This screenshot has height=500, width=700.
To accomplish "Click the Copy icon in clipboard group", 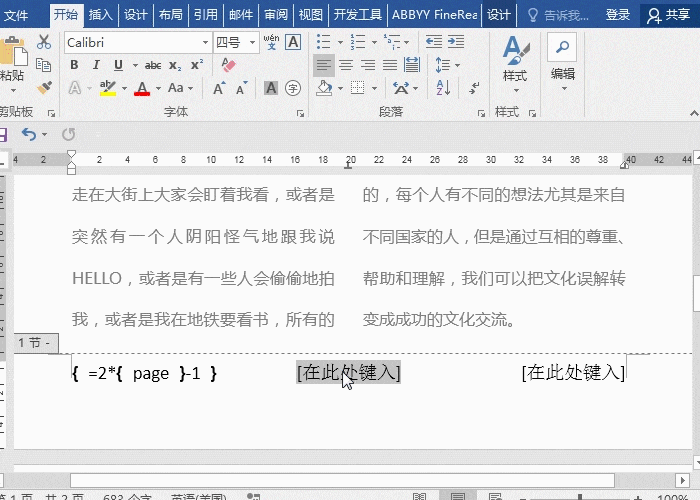I will coord(43,65).
